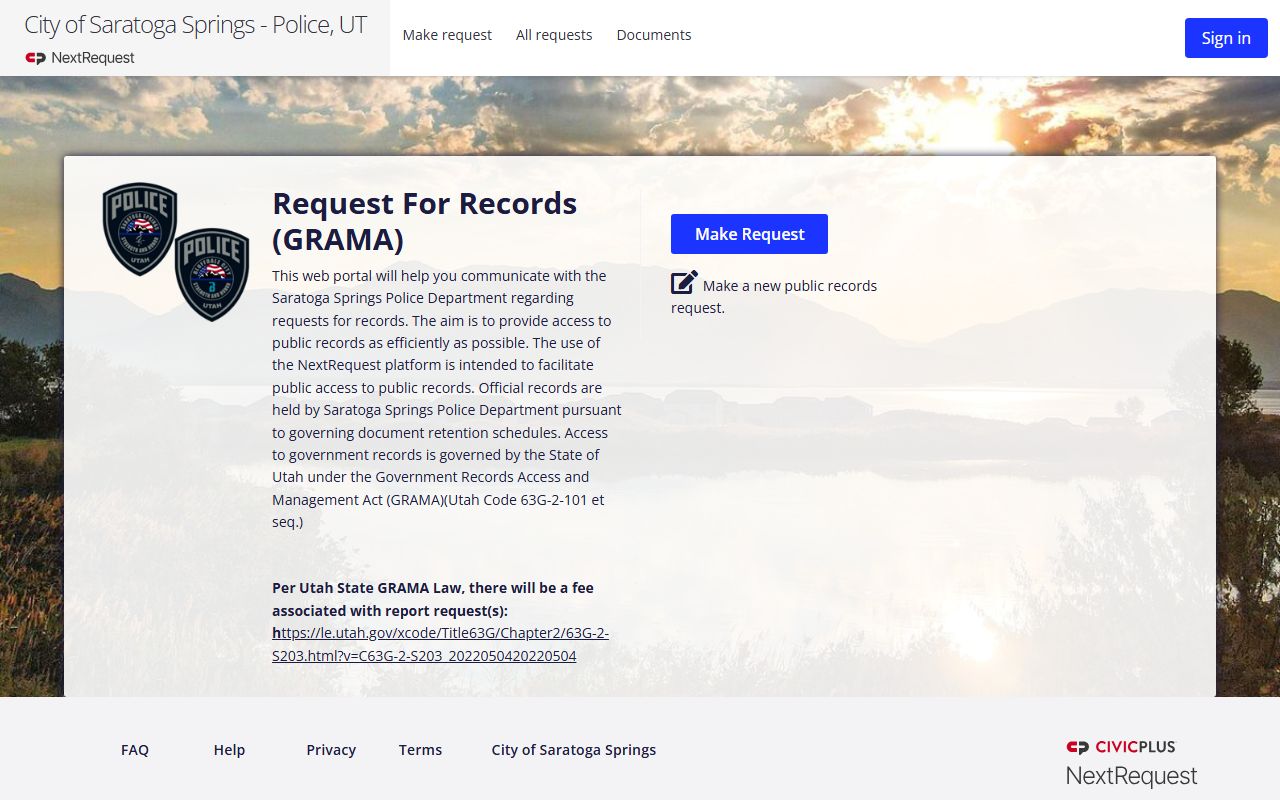
Task: Click the upper police badge image
Action: (140, 228)
